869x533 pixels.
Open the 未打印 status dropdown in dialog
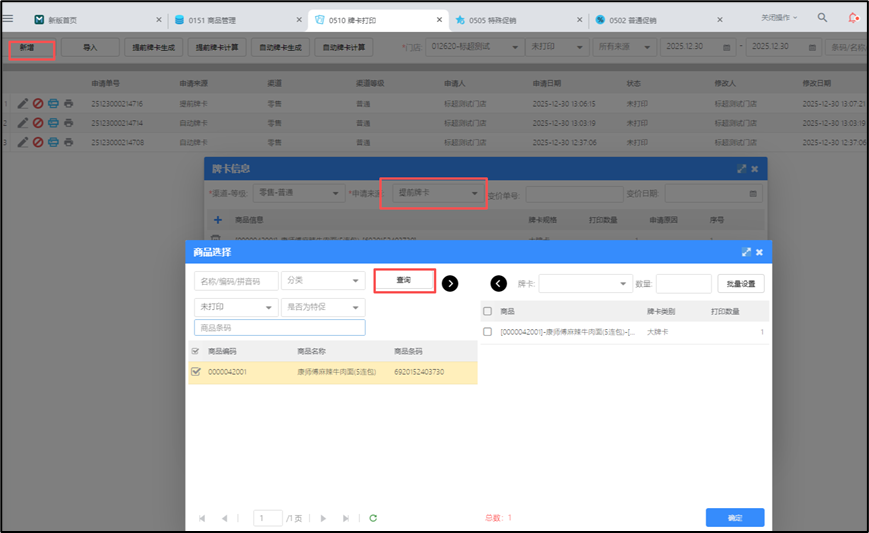(x=235, y=307)
